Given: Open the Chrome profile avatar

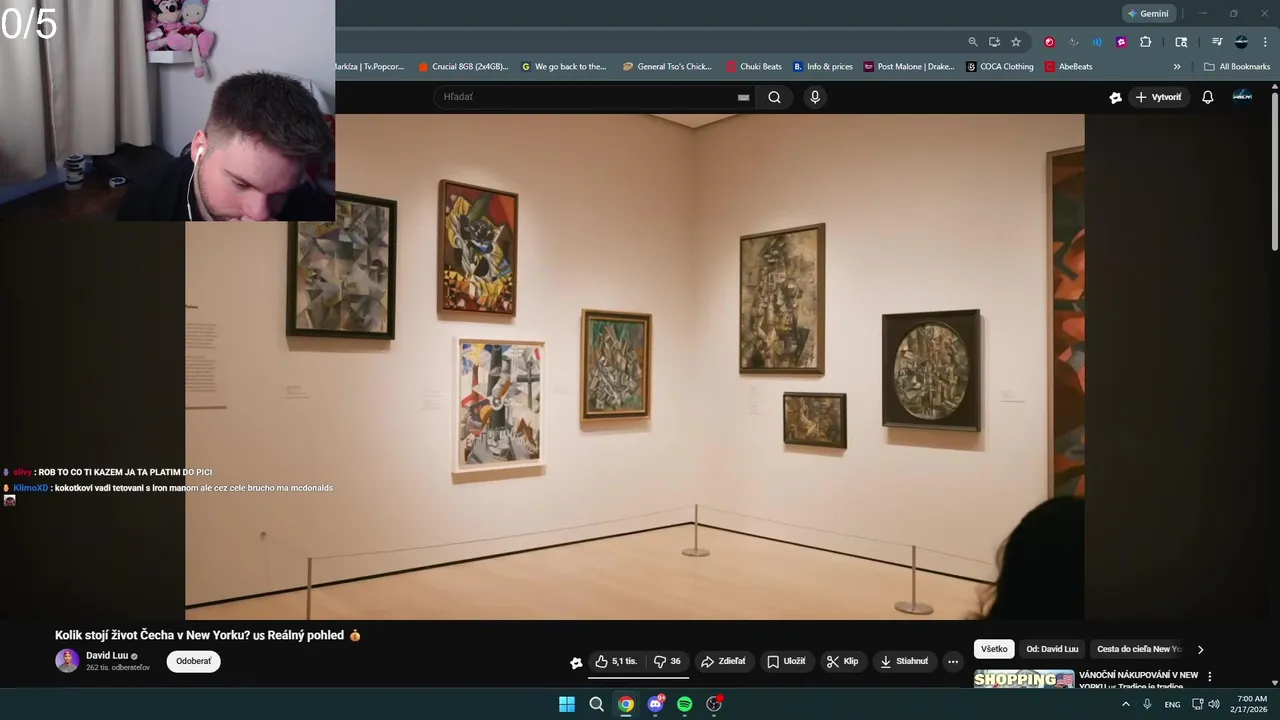Looking at the screenshot, I should 1241,42.
